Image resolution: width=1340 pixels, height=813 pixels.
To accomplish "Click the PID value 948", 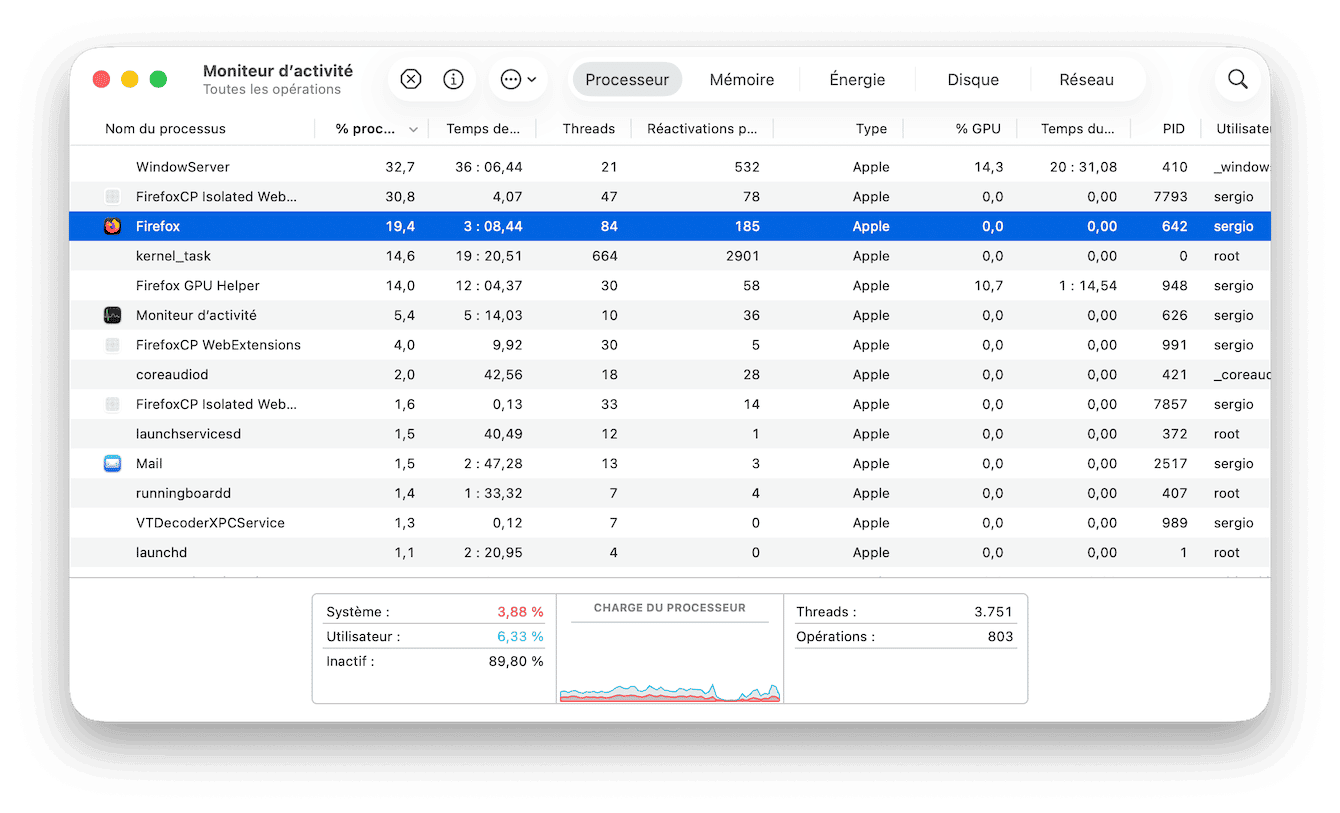I will (x=1175, y=286).
